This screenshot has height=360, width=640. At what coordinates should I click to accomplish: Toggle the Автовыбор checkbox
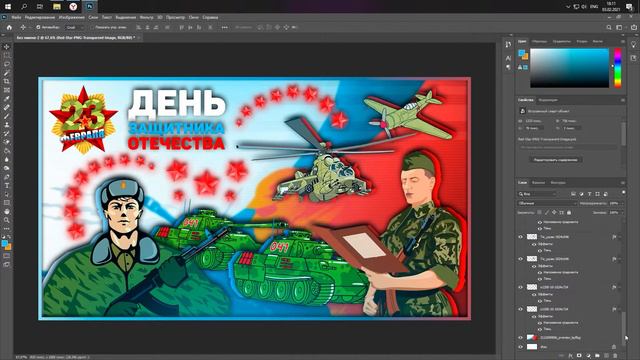[x=38, y=27]
